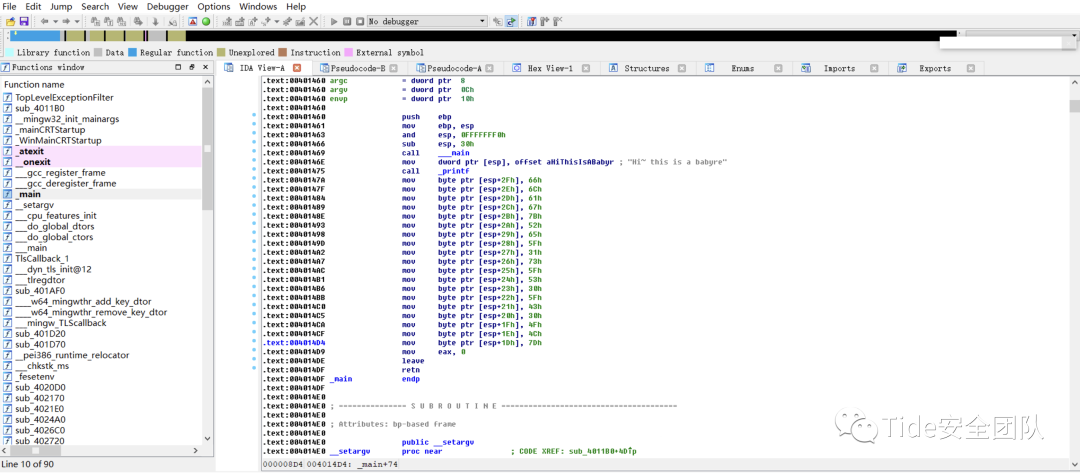
Task: Click the open file icon in toolbar
Action: click(10, 21)
